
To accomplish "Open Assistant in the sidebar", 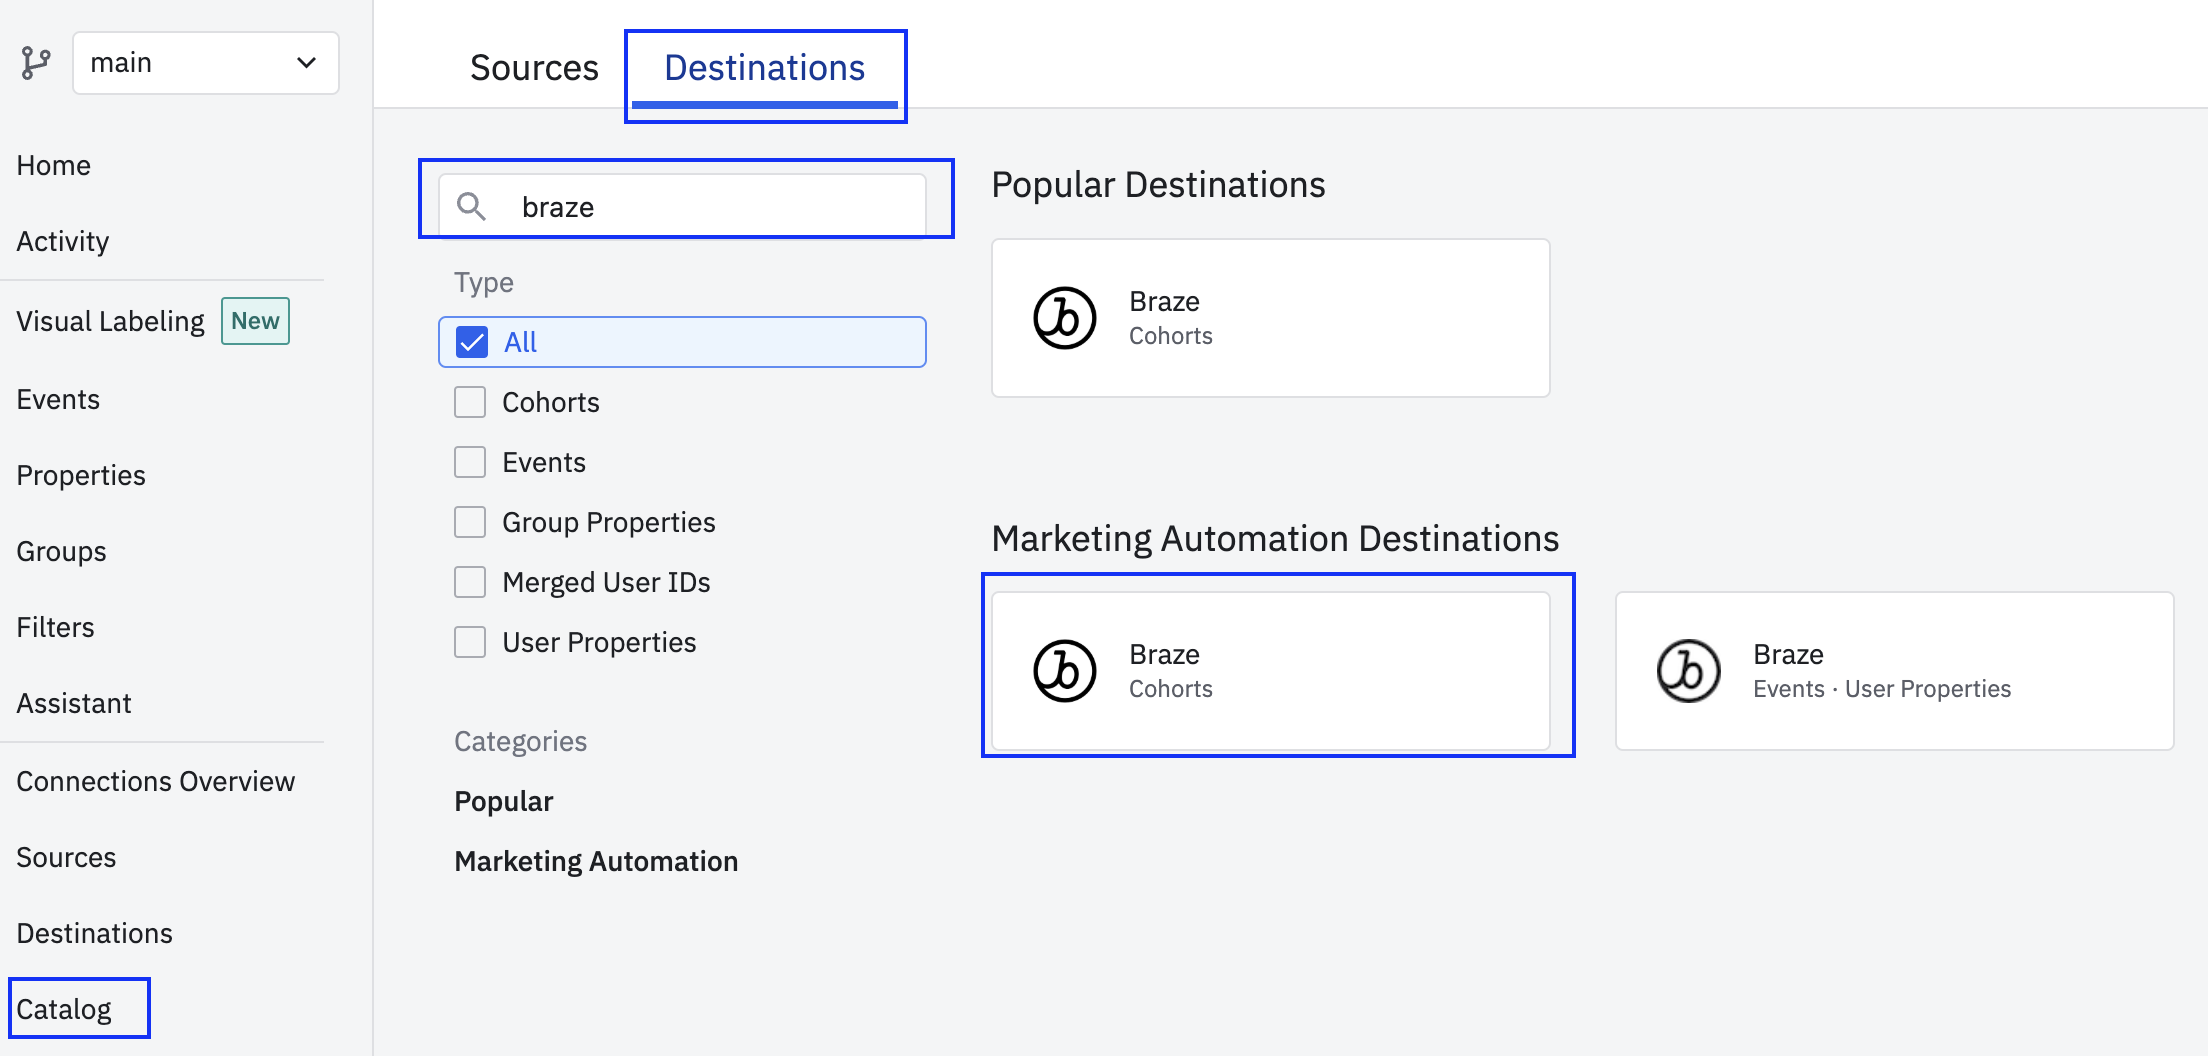I will click(x=74, y=703).
